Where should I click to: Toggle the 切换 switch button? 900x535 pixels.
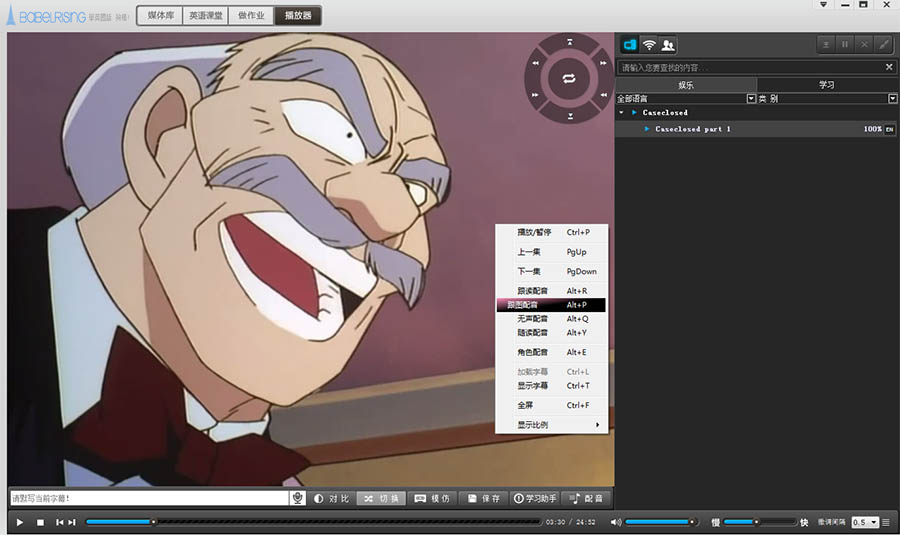382,499
